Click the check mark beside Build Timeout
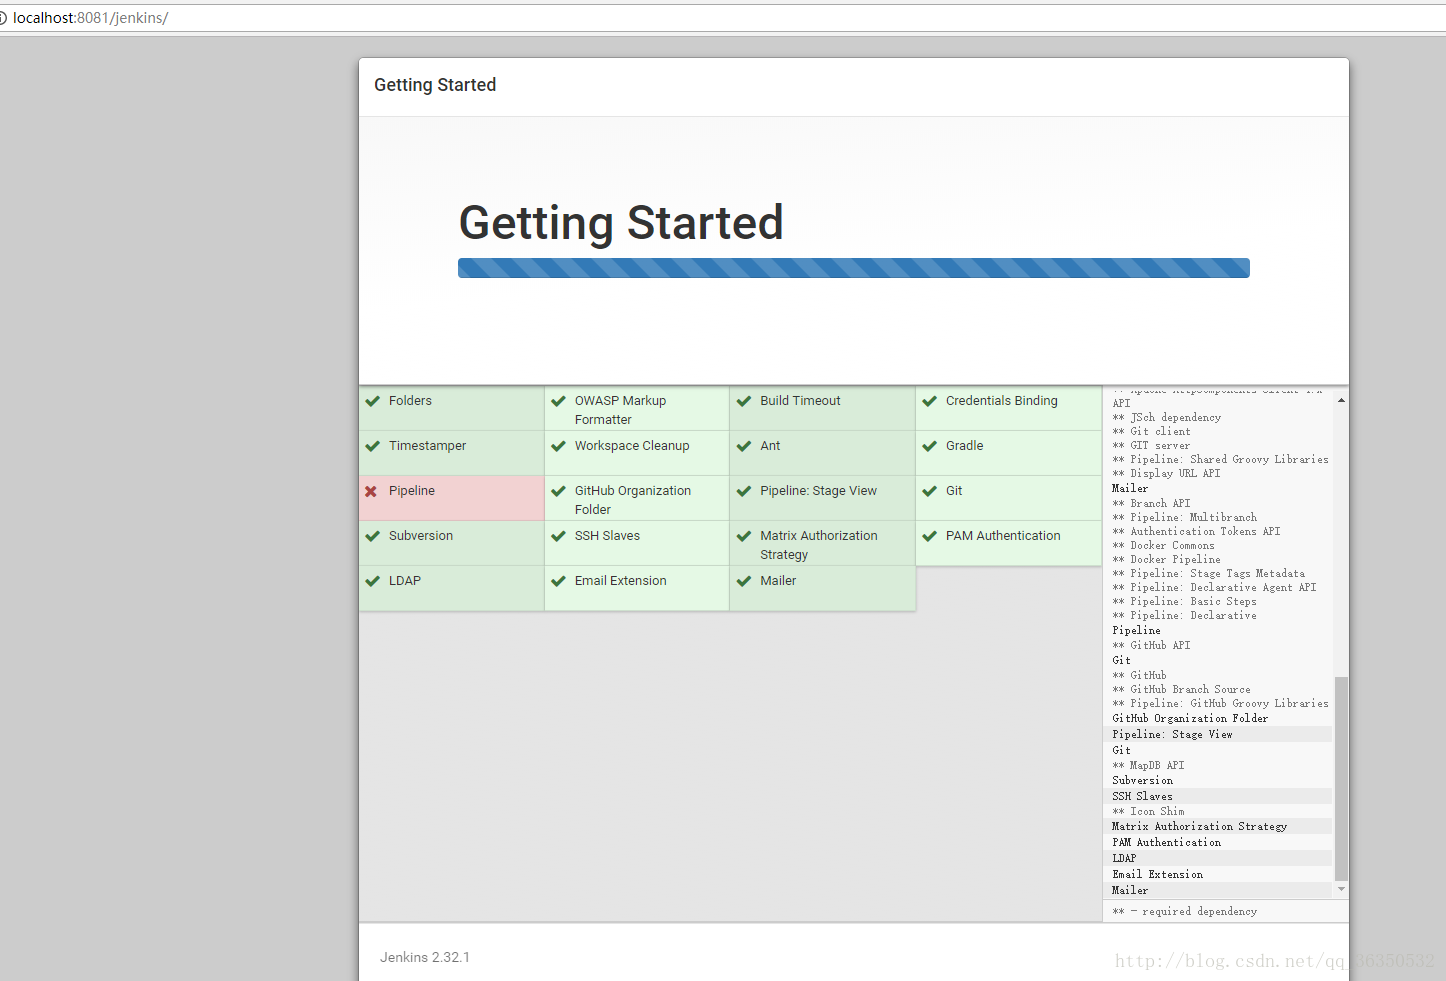This screenshot has height=981, width=1446. click(x=744, y=401)
